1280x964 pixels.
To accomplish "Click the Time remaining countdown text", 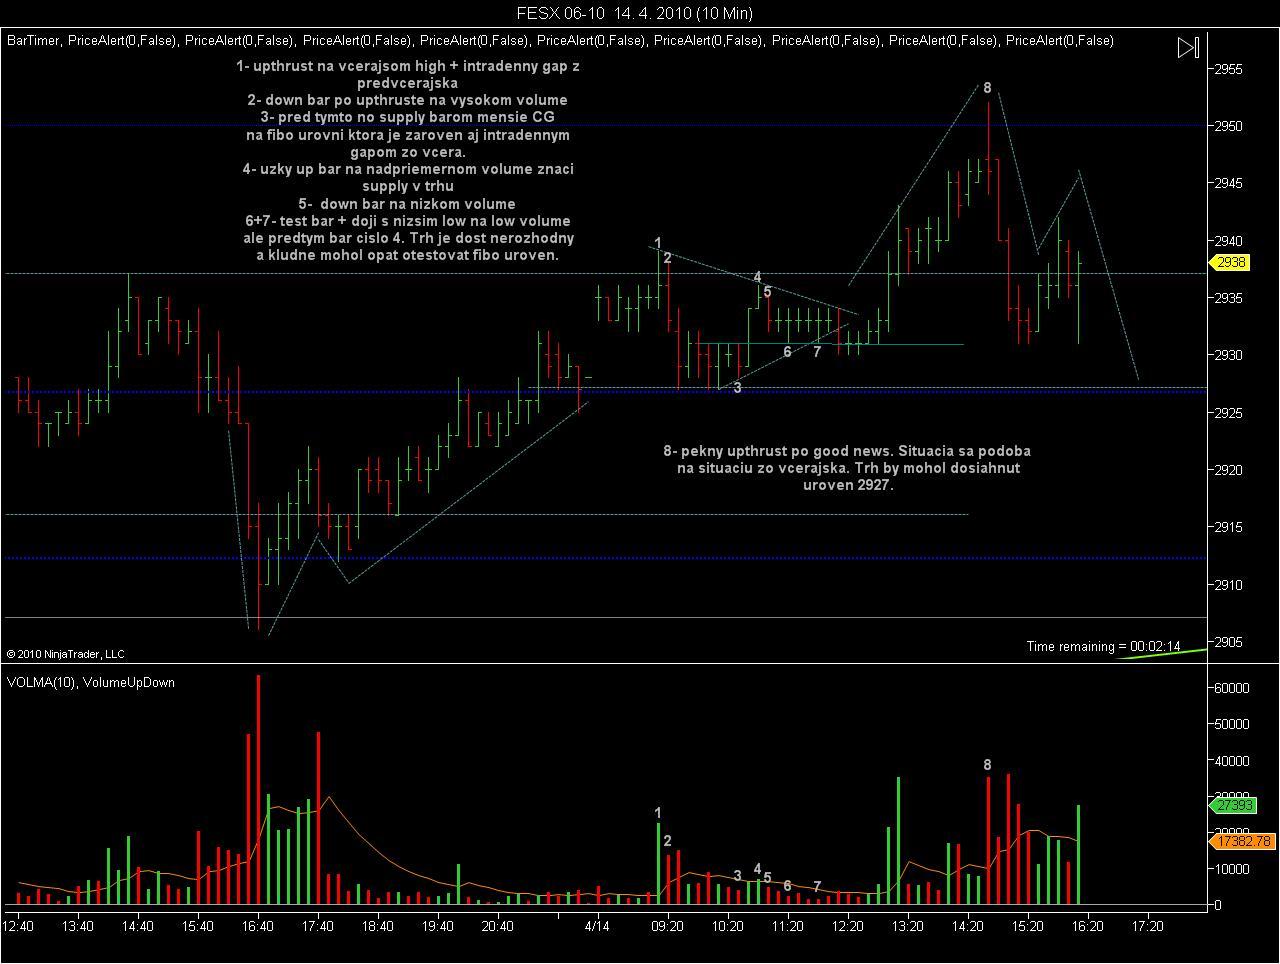I will tap(1103, 646).
